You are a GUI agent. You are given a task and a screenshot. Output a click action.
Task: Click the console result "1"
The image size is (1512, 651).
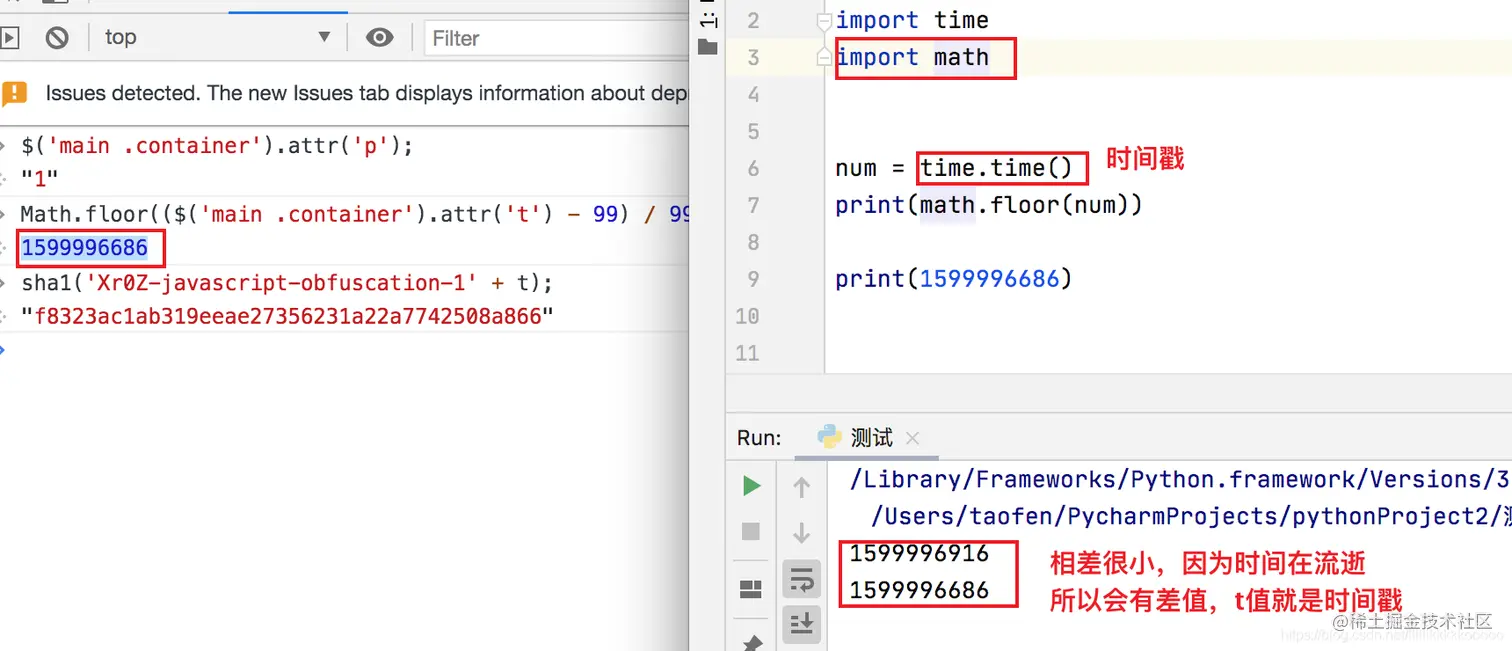tap(40, 180)
